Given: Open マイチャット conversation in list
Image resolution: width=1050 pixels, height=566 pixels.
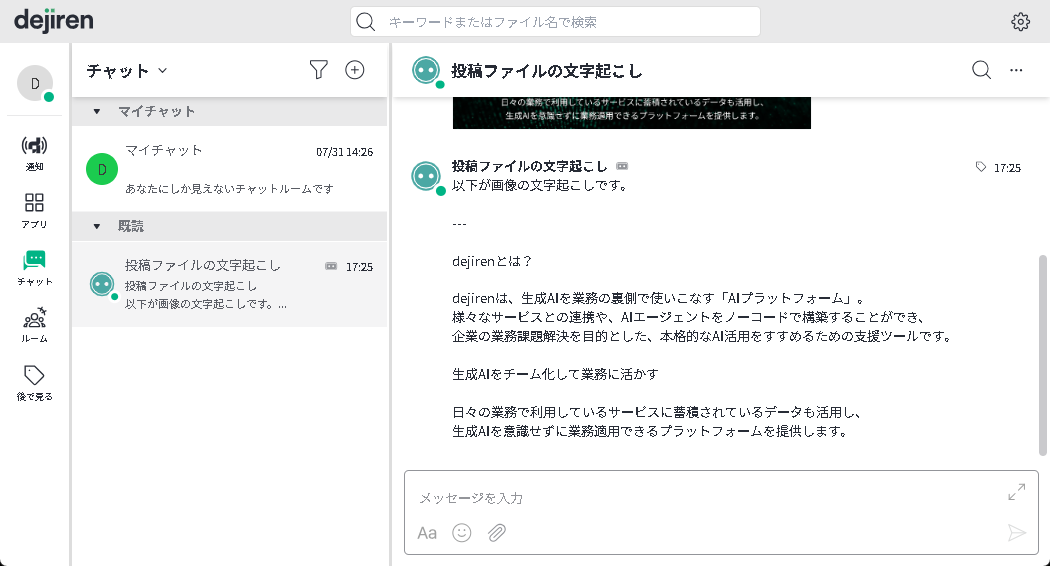Looking at the screenshot, I should pyautogui.click(x=229, y=168).
